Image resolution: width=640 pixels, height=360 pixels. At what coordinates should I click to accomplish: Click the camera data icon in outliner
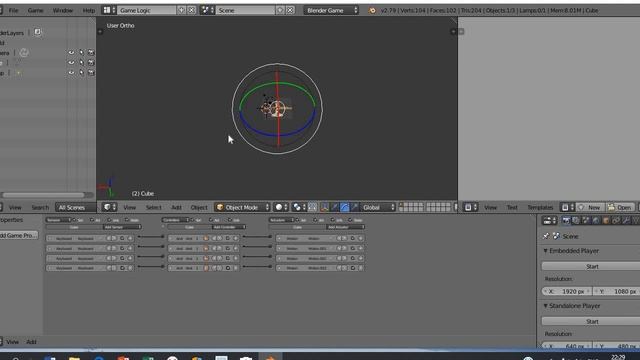(x=24, y=53)
